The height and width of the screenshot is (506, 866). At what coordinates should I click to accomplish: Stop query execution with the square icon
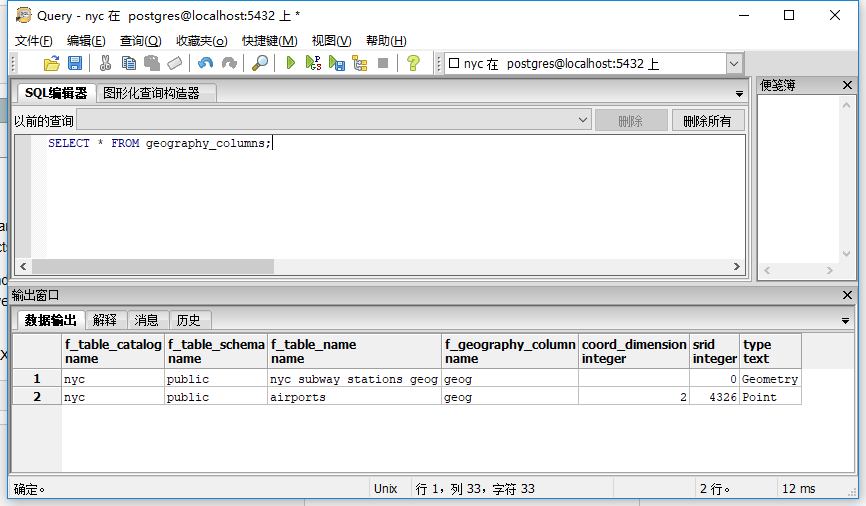click(383, 64)
